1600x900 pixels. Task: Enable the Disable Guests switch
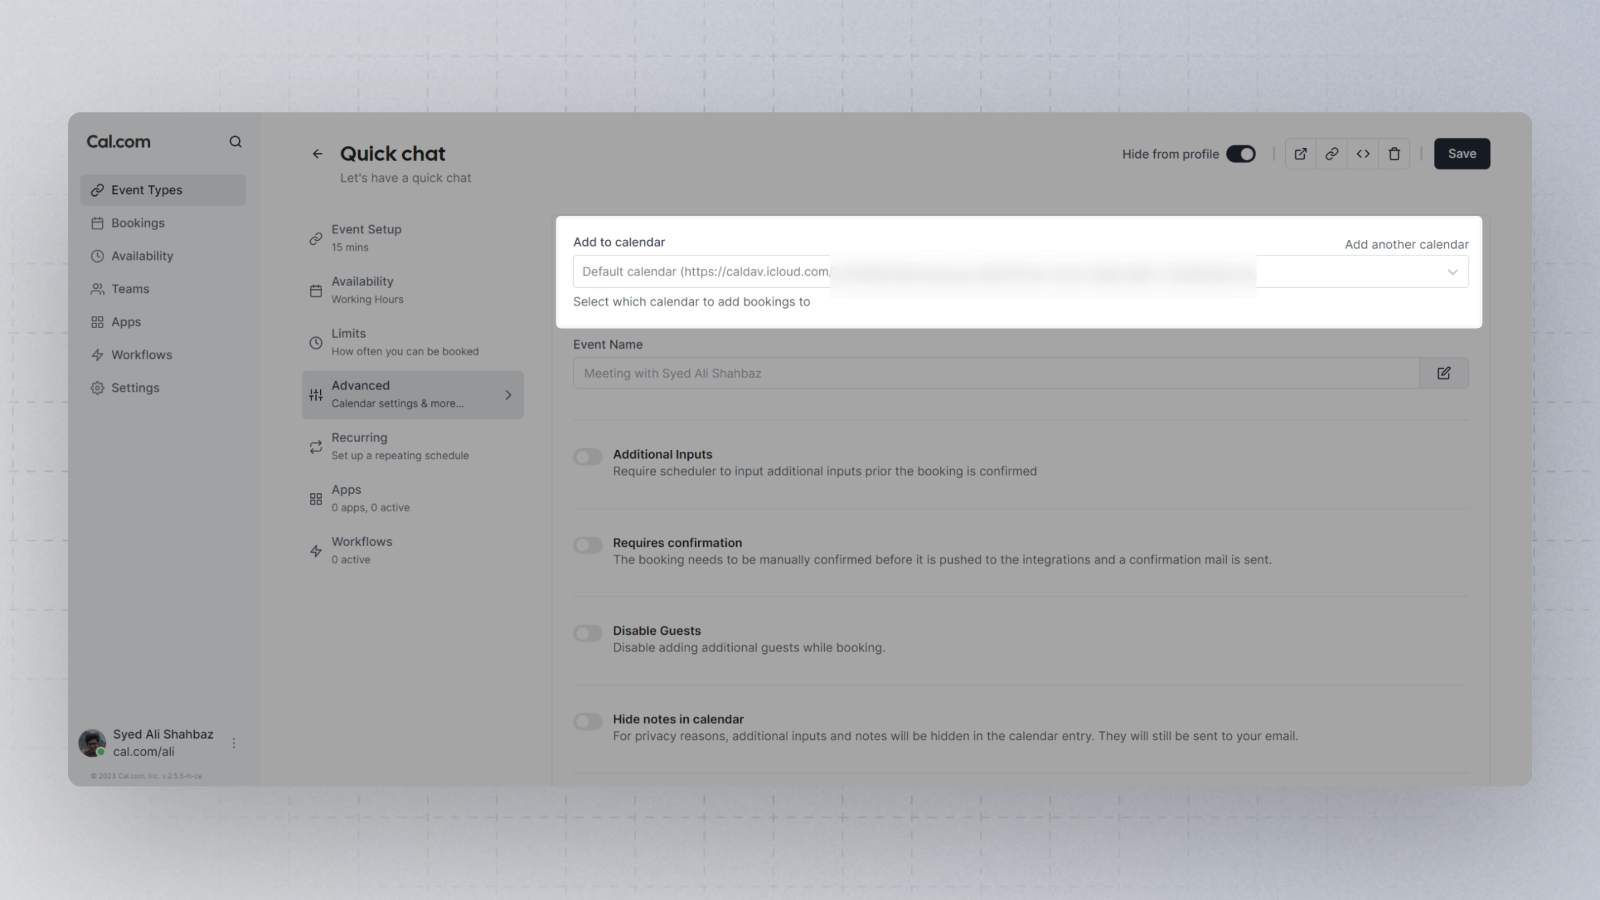click(588, 633)
